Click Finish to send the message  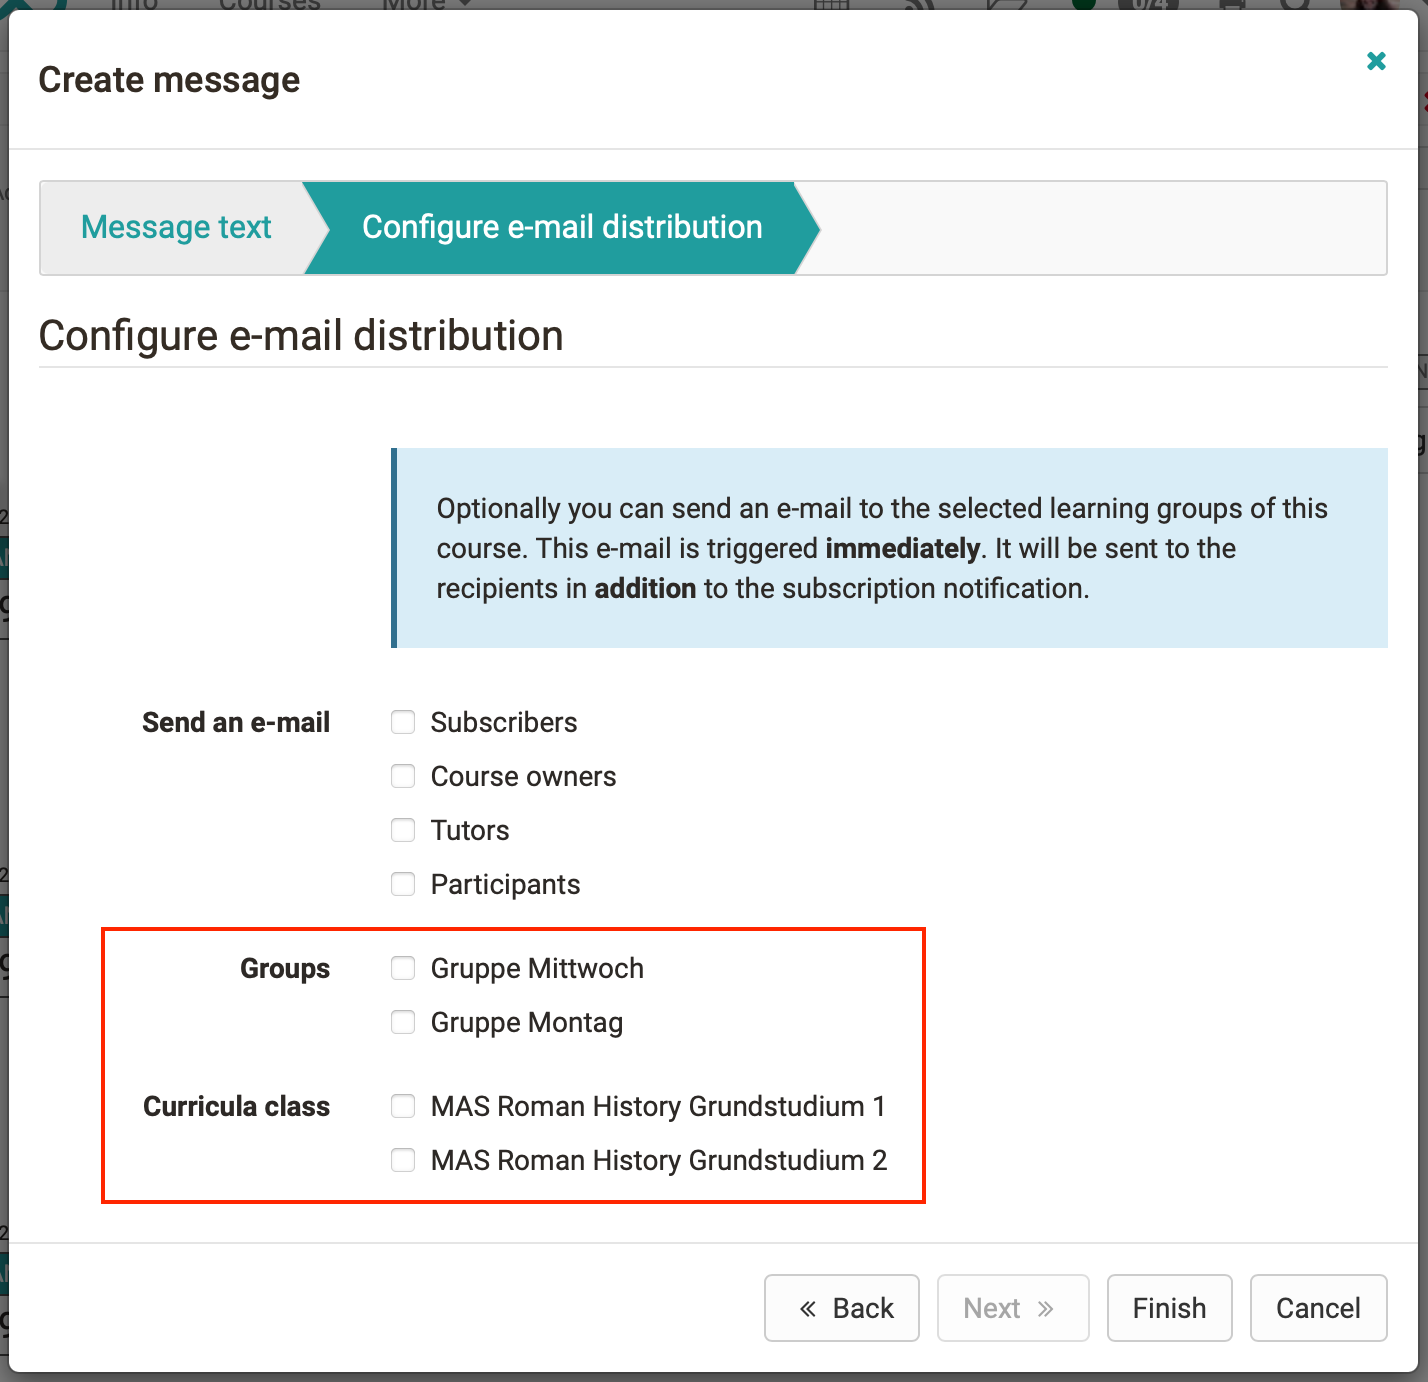click(1169, 1308)
